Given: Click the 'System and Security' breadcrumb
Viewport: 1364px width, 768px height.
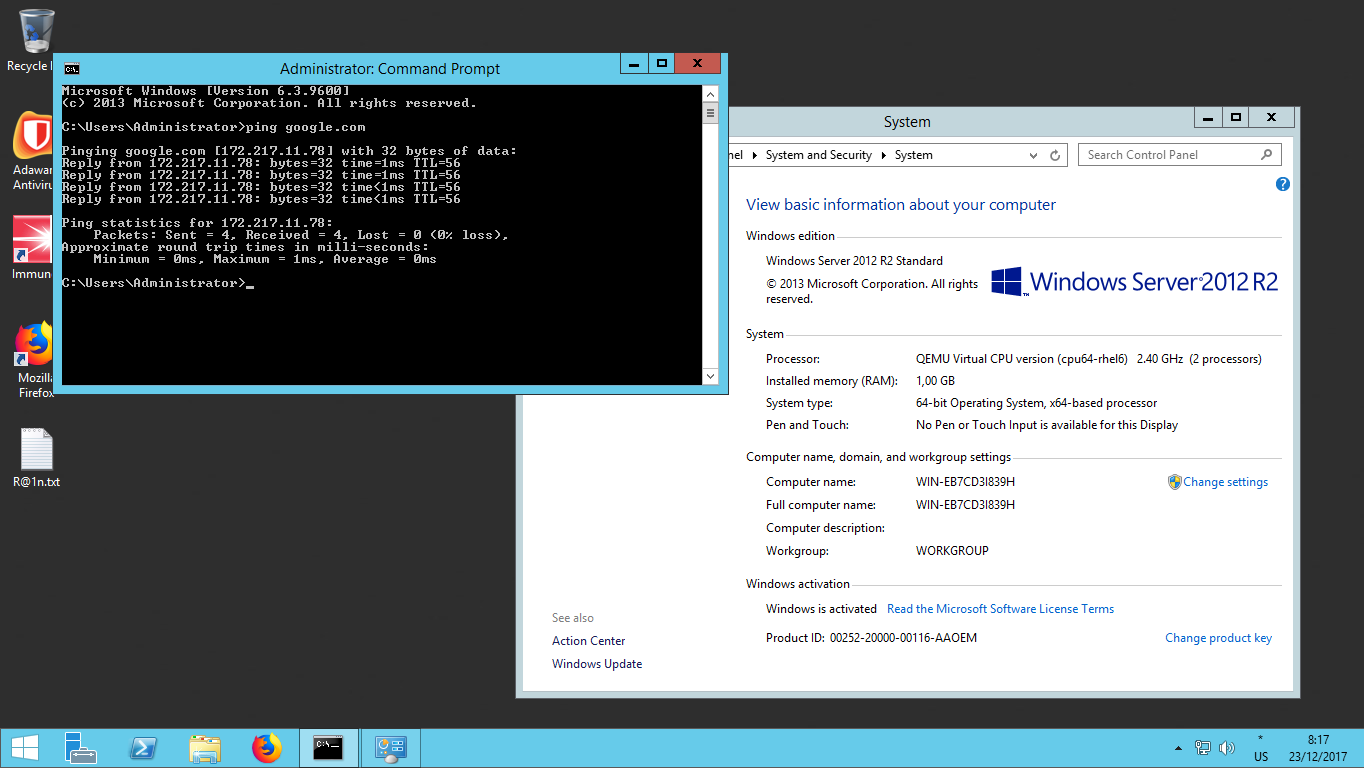Looking at the screenshot, I should (818, 155).
